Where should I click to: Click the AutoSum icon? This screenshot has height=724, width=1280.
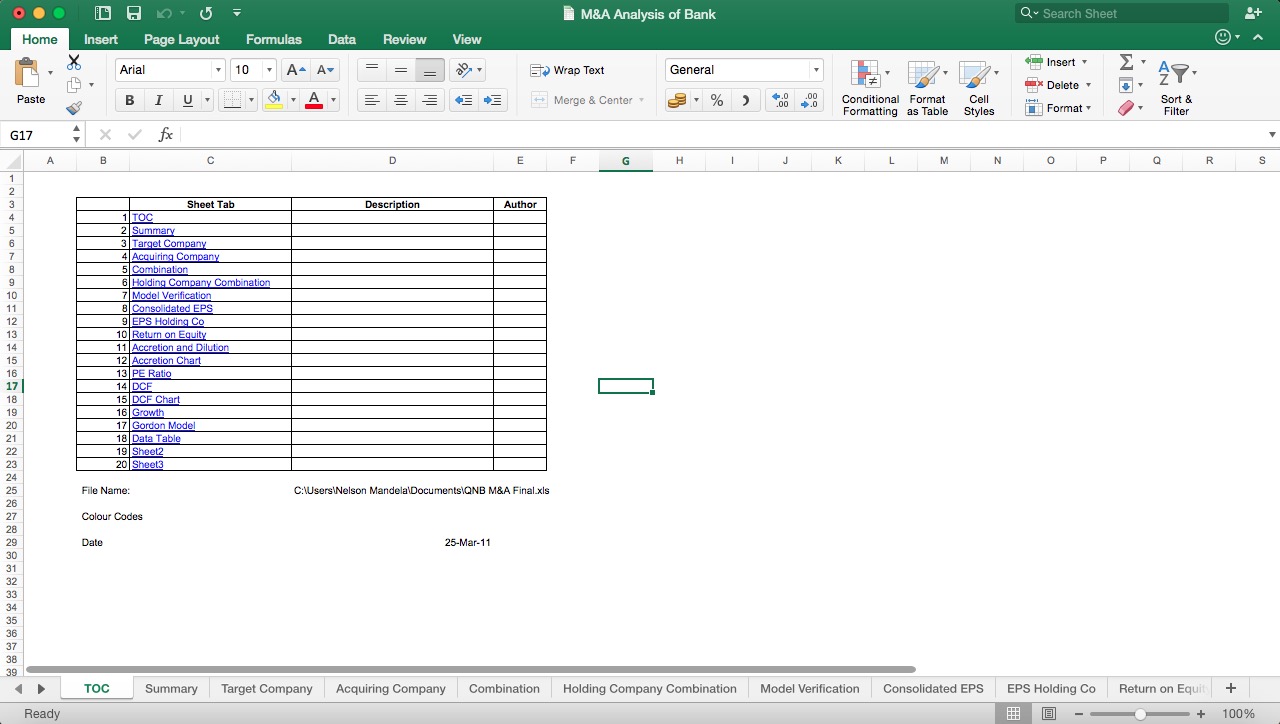[x=1127, y=62]
